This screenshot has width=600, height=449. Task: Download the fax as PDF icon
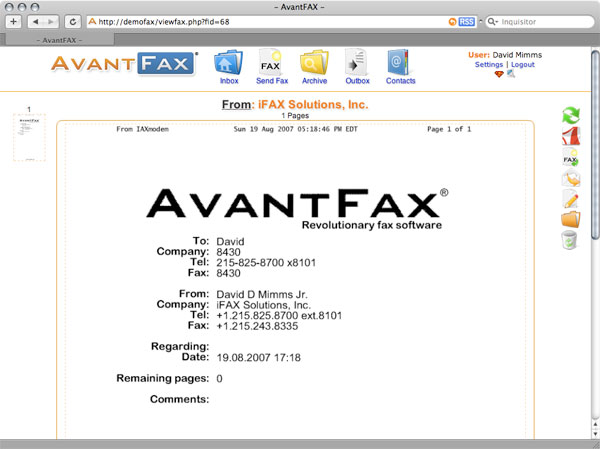click(571, 136)
